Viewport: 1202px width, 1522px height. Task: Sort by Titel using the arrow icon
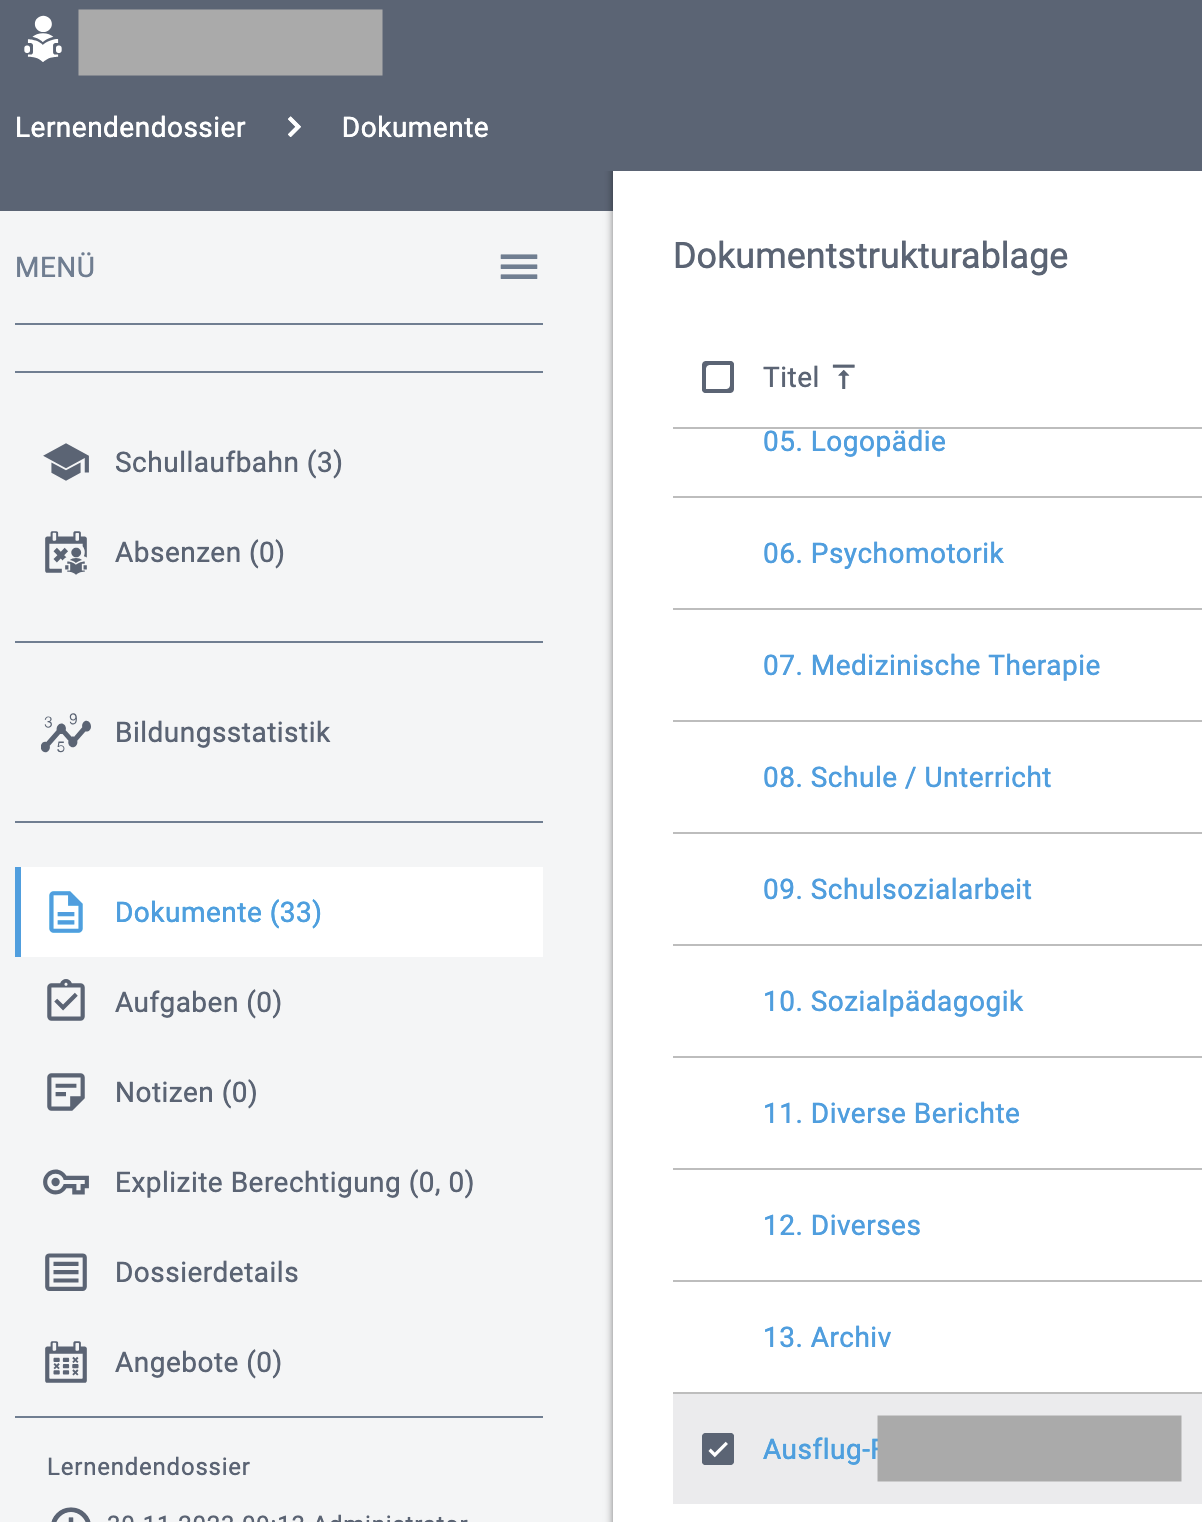844,377
